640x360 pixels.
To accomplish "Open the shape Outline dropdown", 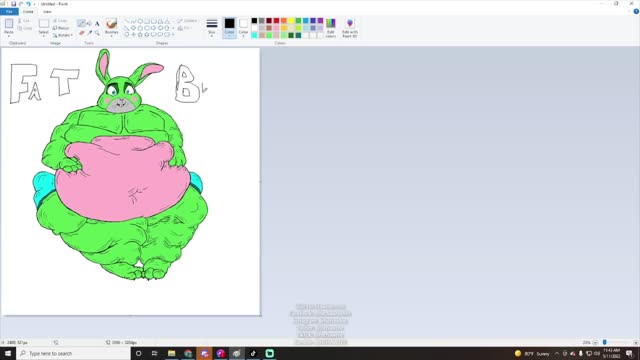I will [188, 21].
